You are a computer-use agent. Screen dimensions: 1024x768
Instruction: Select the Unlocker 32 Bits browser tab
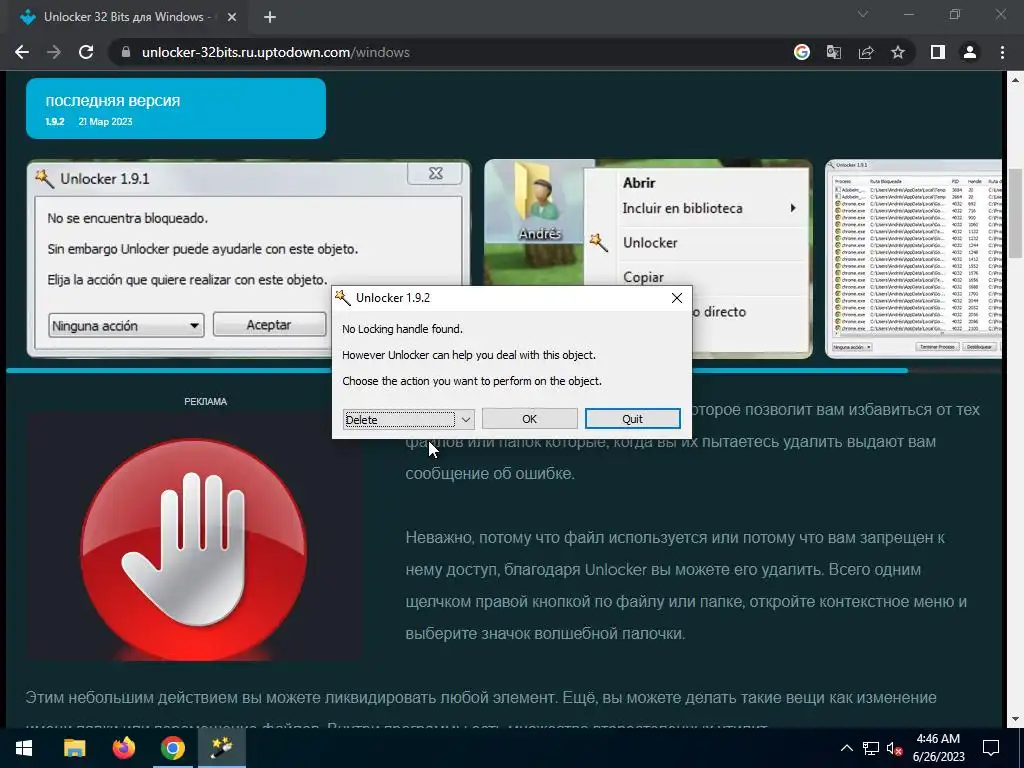127,17
